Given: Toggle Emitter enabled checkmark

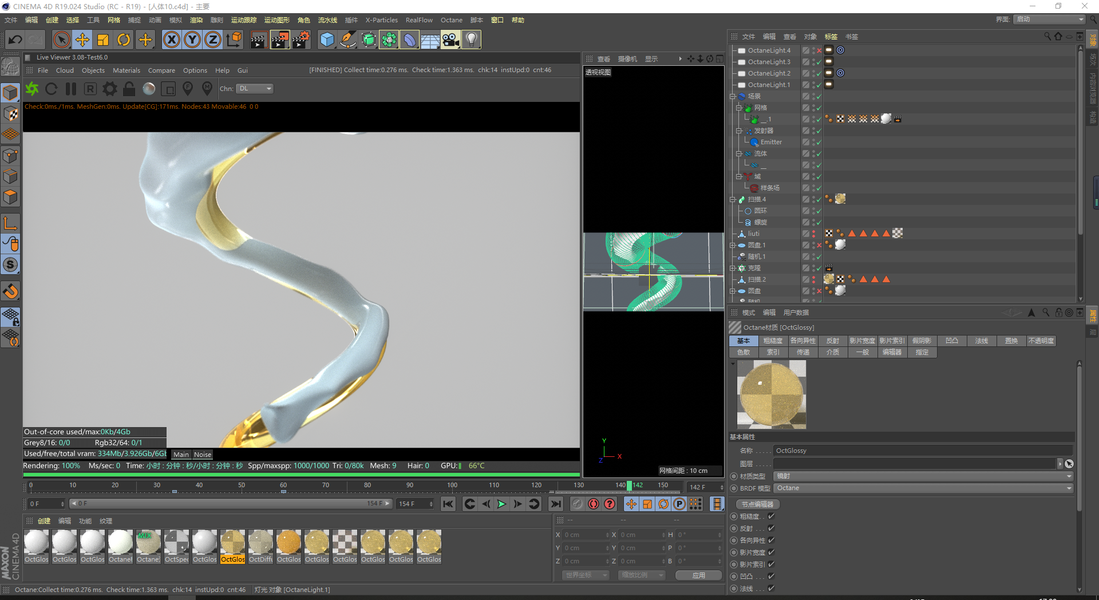Looking at the screenshot, I should (819, 142).
